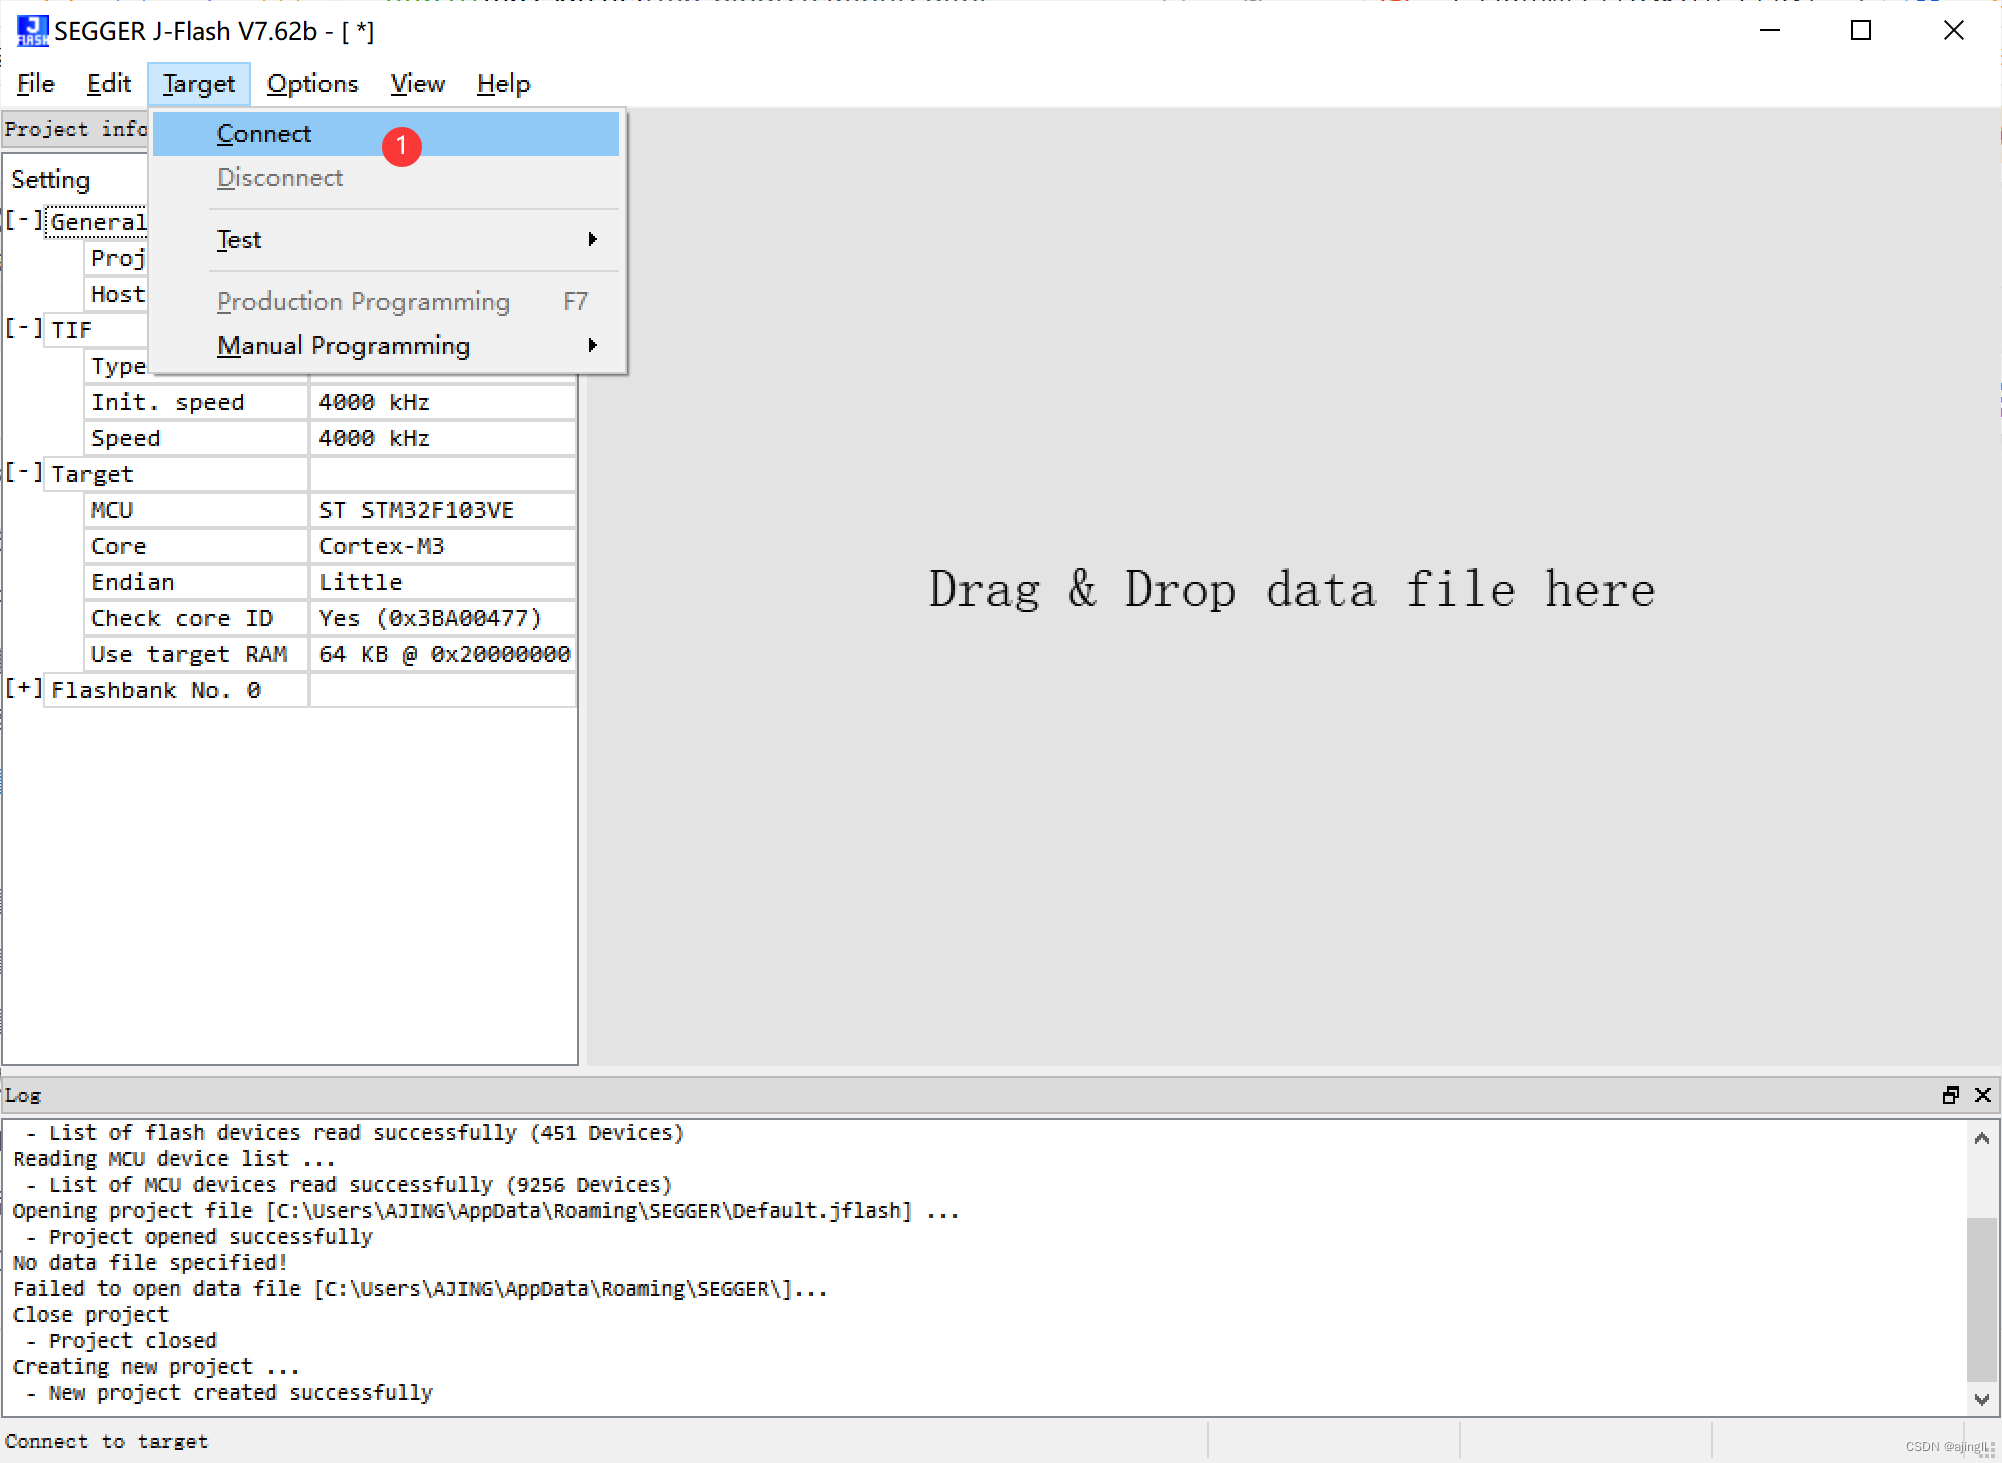Screen dimensions: 2002x1463
Task: Collapse the General settings group
Action: (x=24, y=220)
